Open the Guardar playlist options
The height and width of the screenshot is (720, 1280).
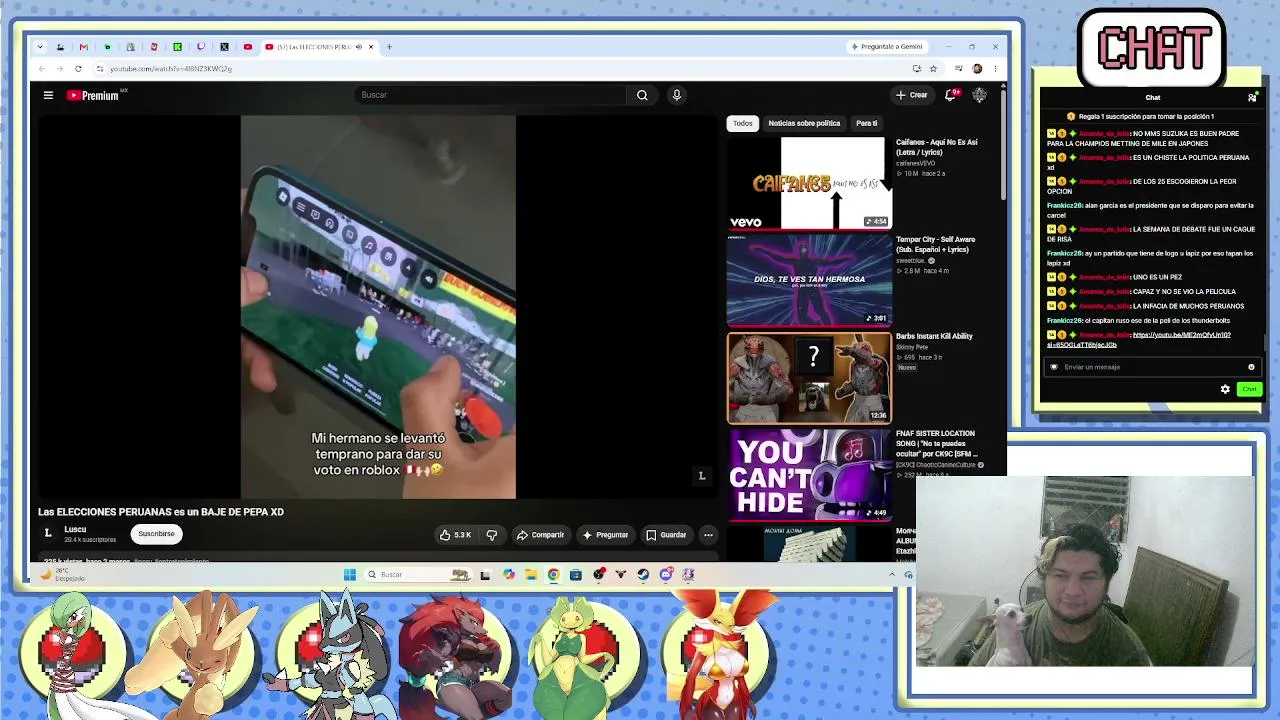pyautogui.click(x=666, y=535)
